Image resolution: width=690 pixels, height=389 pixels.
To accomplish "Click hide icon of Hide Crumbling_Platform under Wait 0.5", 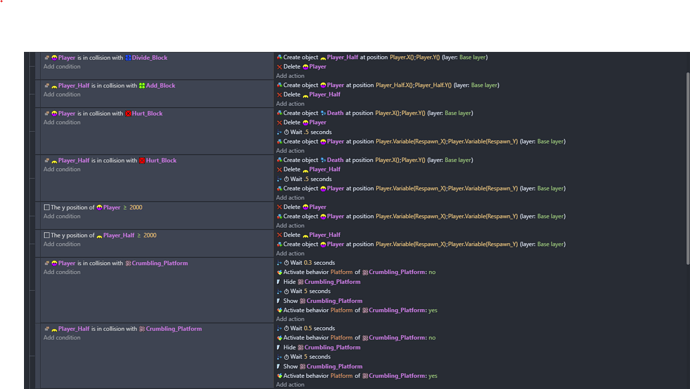I will click(x=279, y=348).
